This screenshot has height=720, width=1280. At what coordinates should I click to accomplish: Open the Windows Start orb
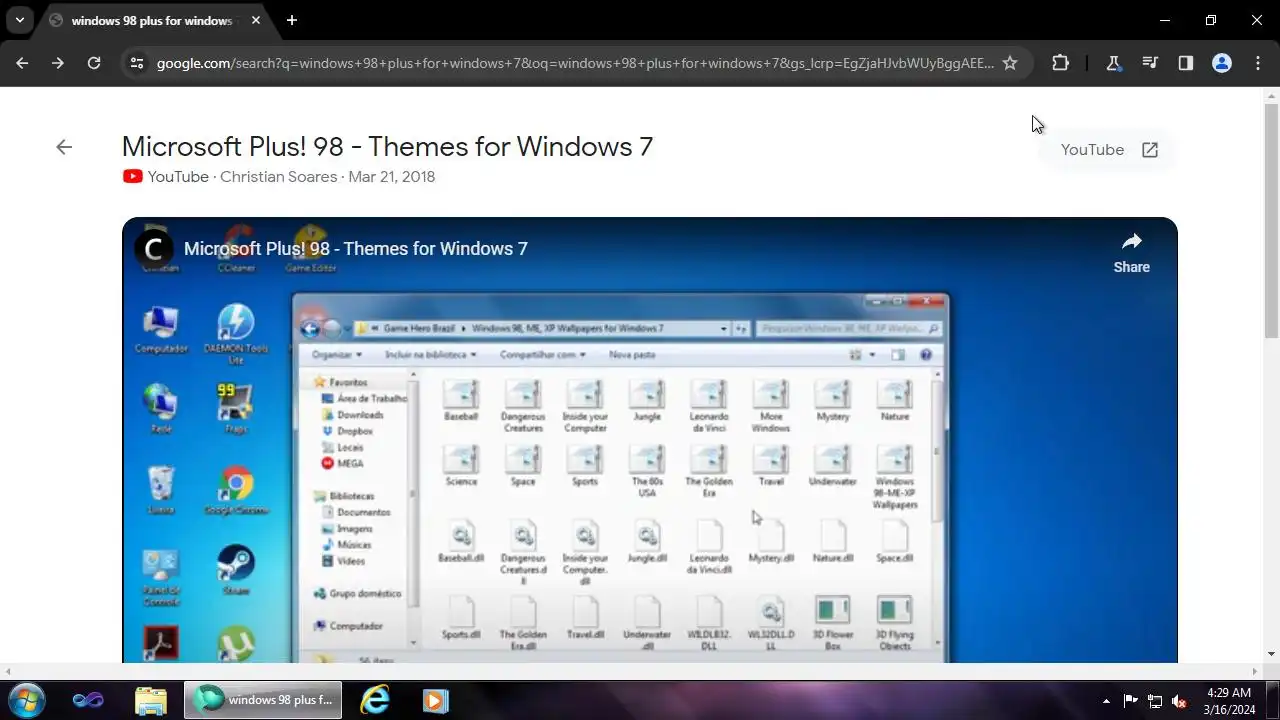click(x=26, y=699)
